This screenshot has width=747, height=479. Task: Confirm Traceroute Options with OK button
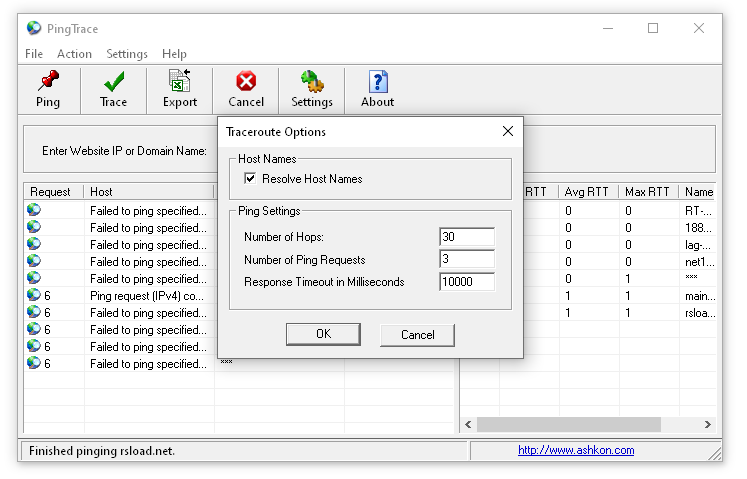click(x=323, y=334)
